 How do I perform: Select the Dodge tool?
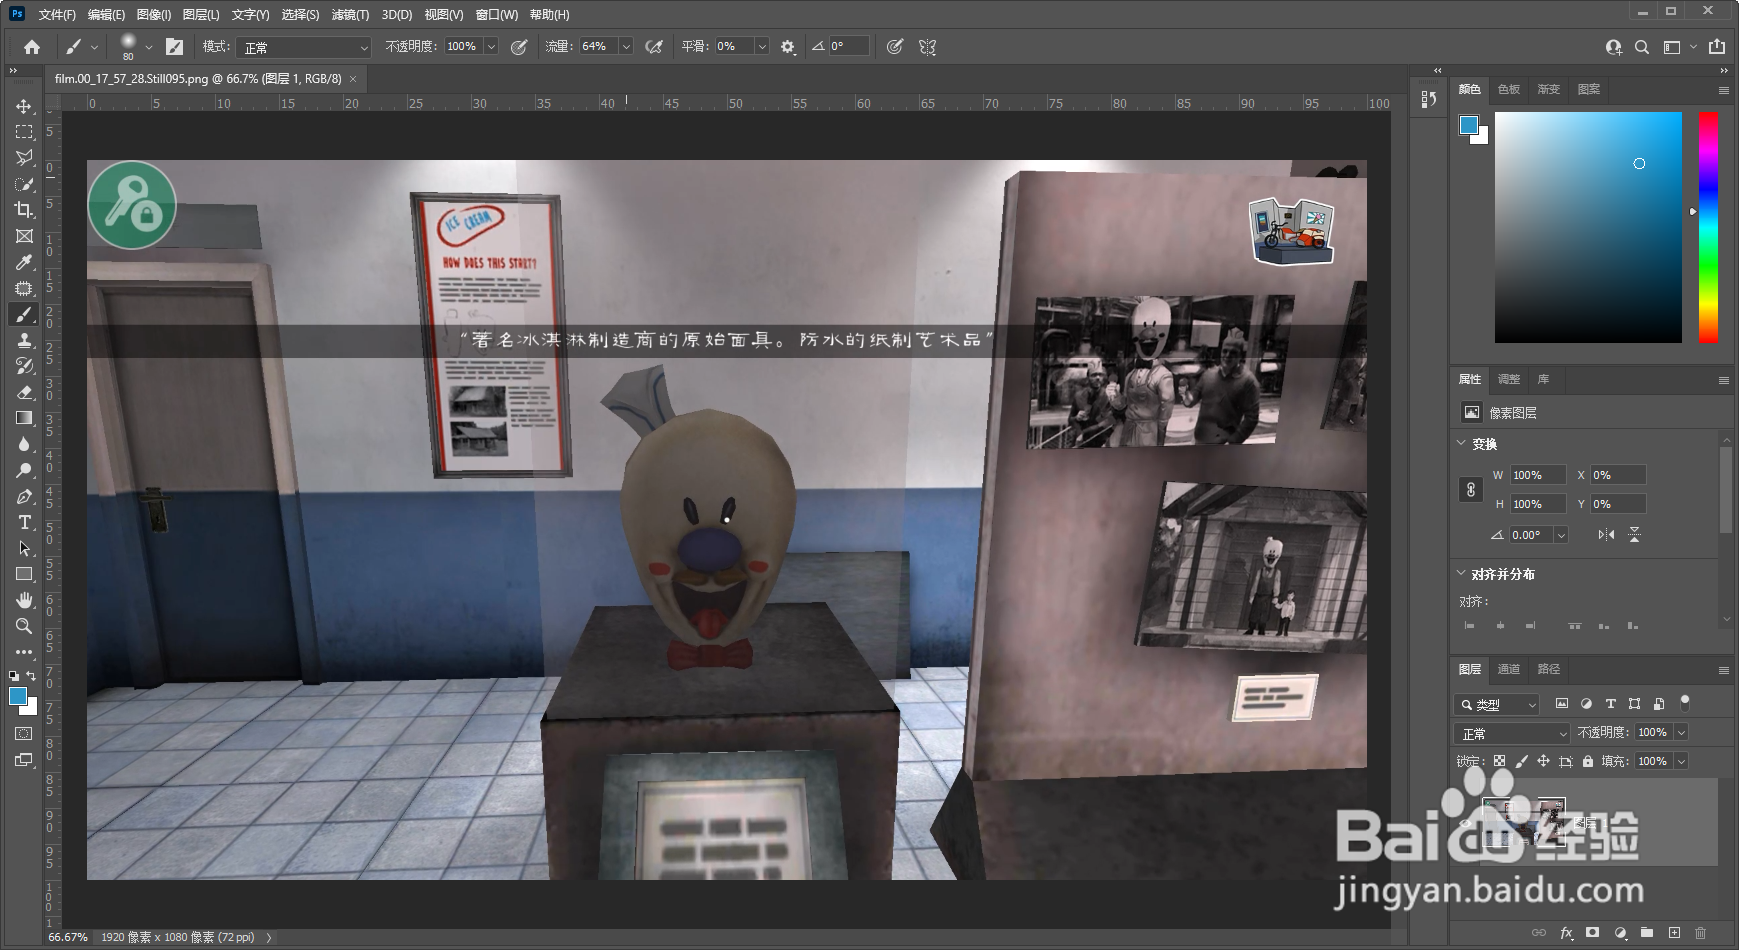pos(24,470)
